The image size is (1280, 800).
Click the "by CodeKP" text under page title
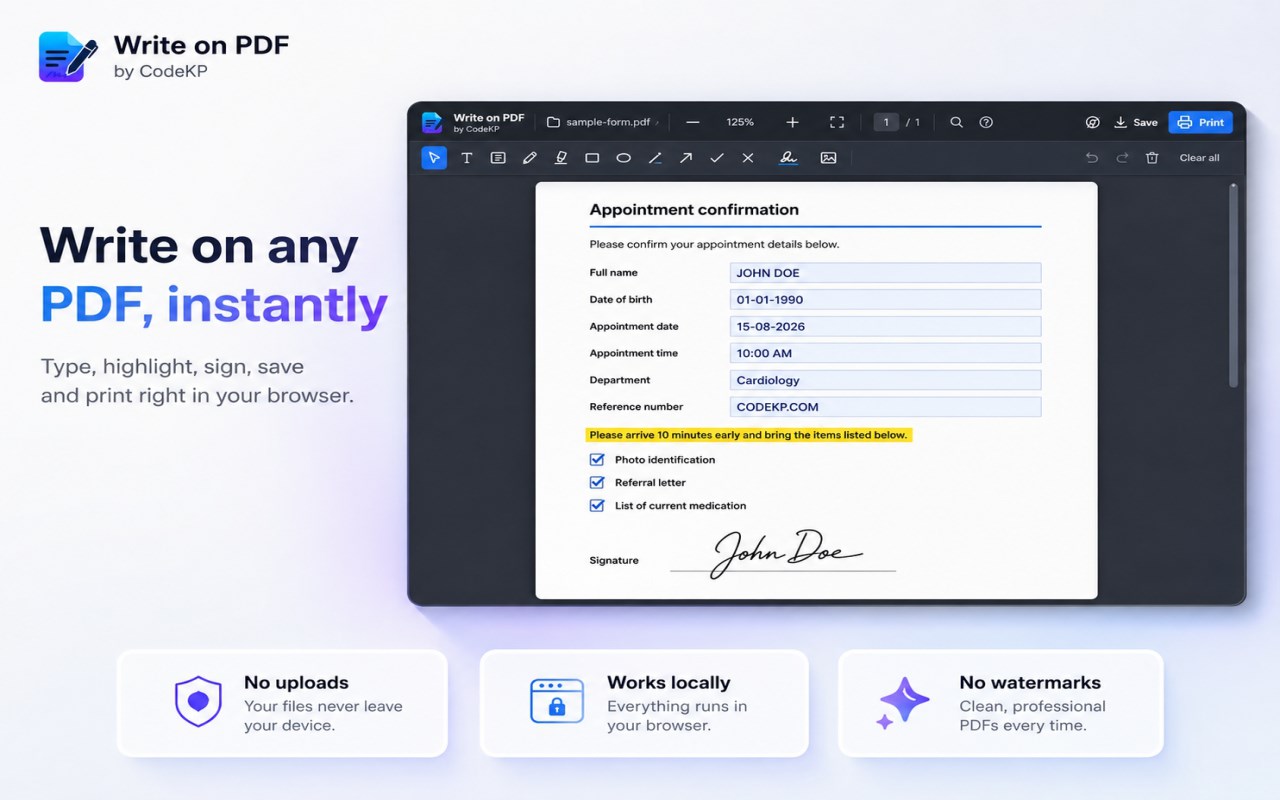[x=161, y=71]
